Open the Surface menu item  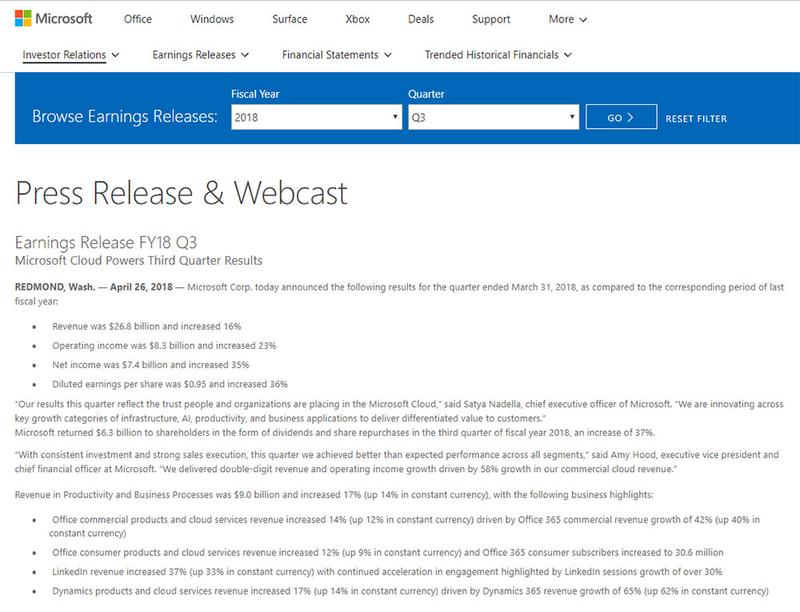pos(289,19)
